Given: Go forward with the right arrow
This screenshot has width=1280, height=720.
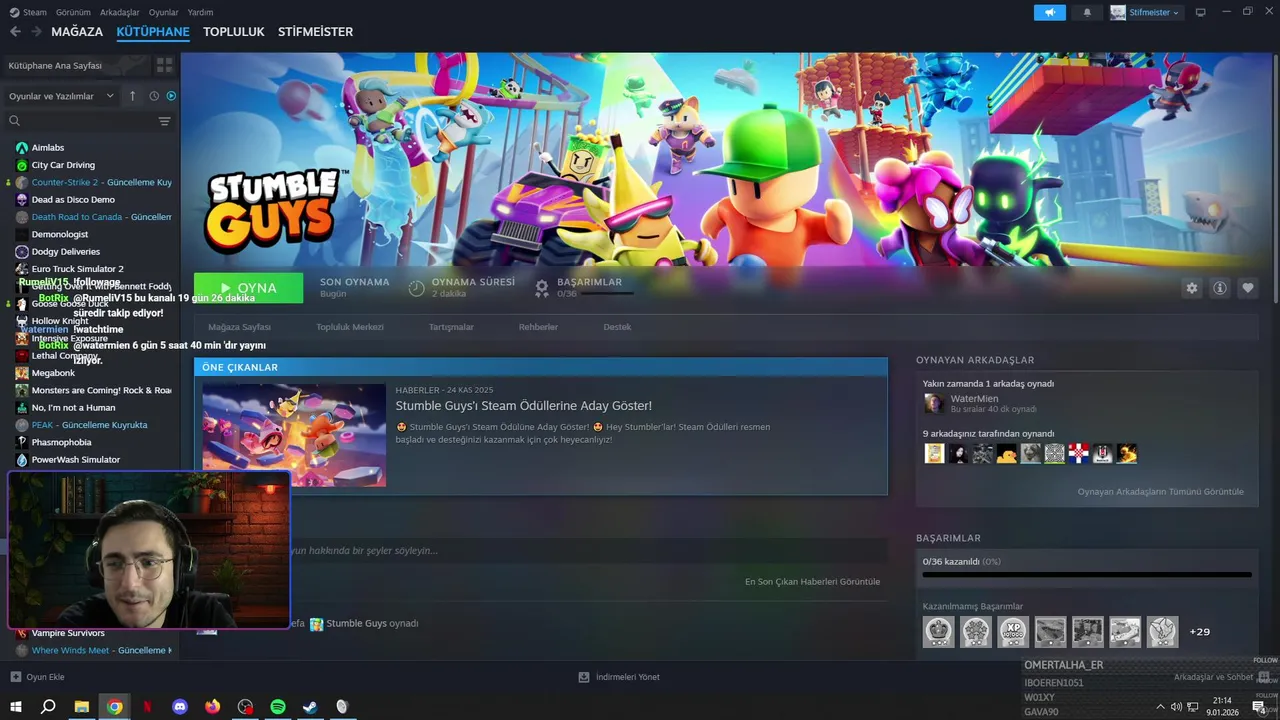Looking at the screenshot, I should tap(36, 32).
